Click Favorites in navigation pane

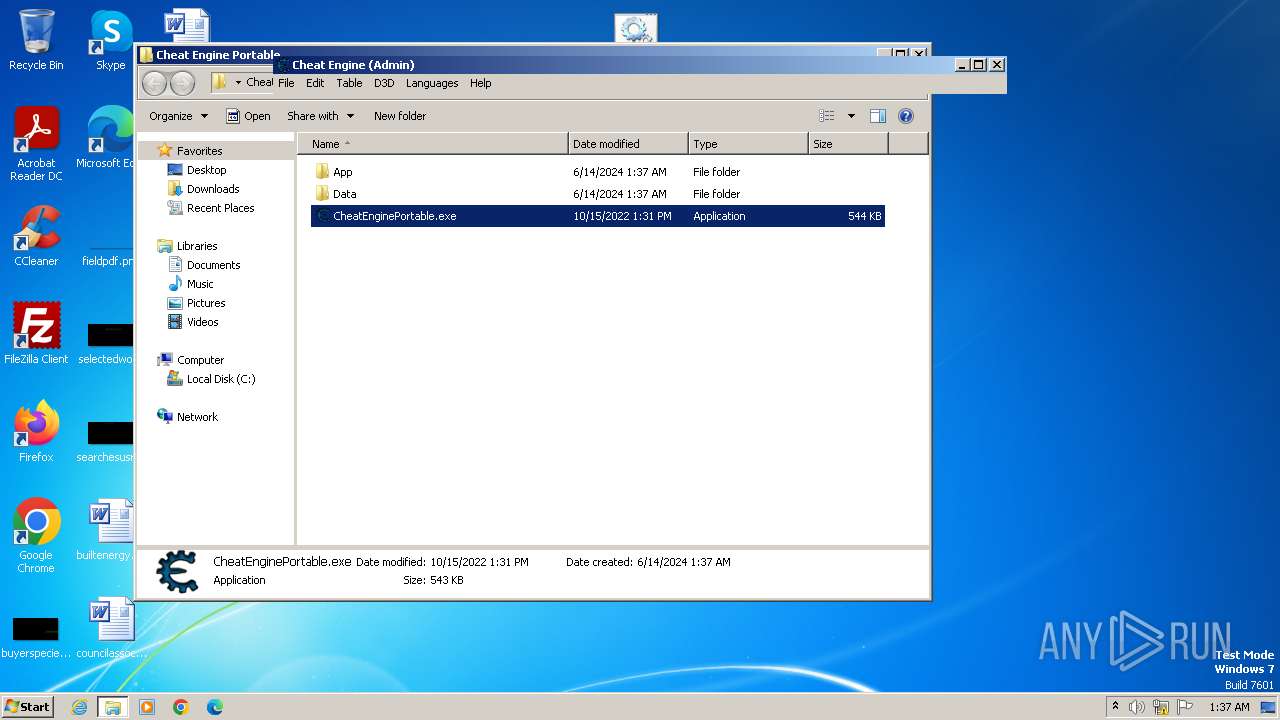199,151
